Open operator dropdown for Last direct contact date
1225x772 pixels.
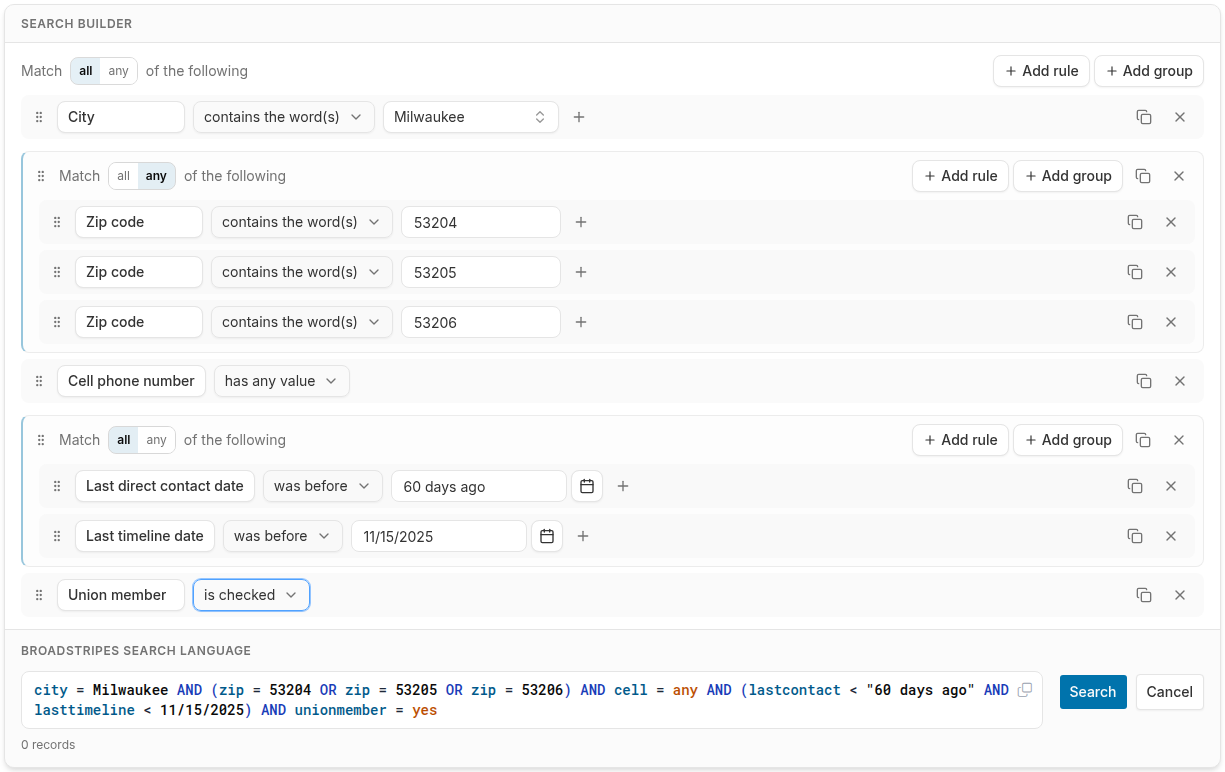pyautogui.click(x=323, y=486)
